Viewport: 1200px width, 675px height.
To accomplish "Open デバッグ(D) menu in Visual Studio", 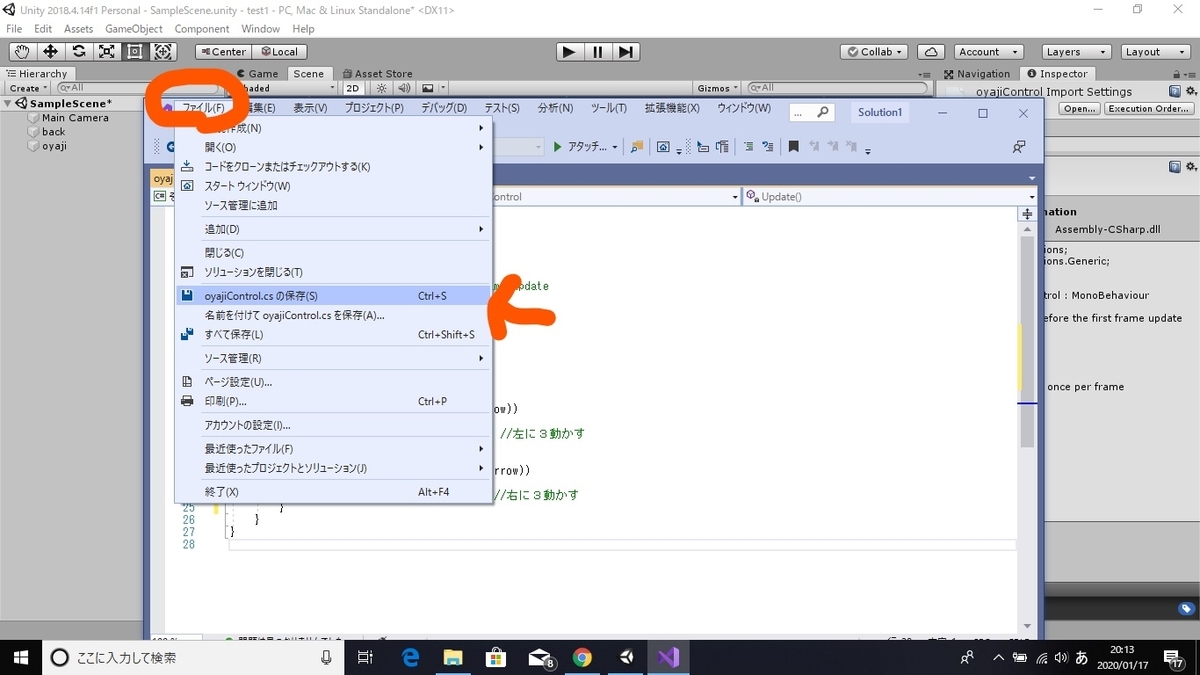I will point(443,108).
